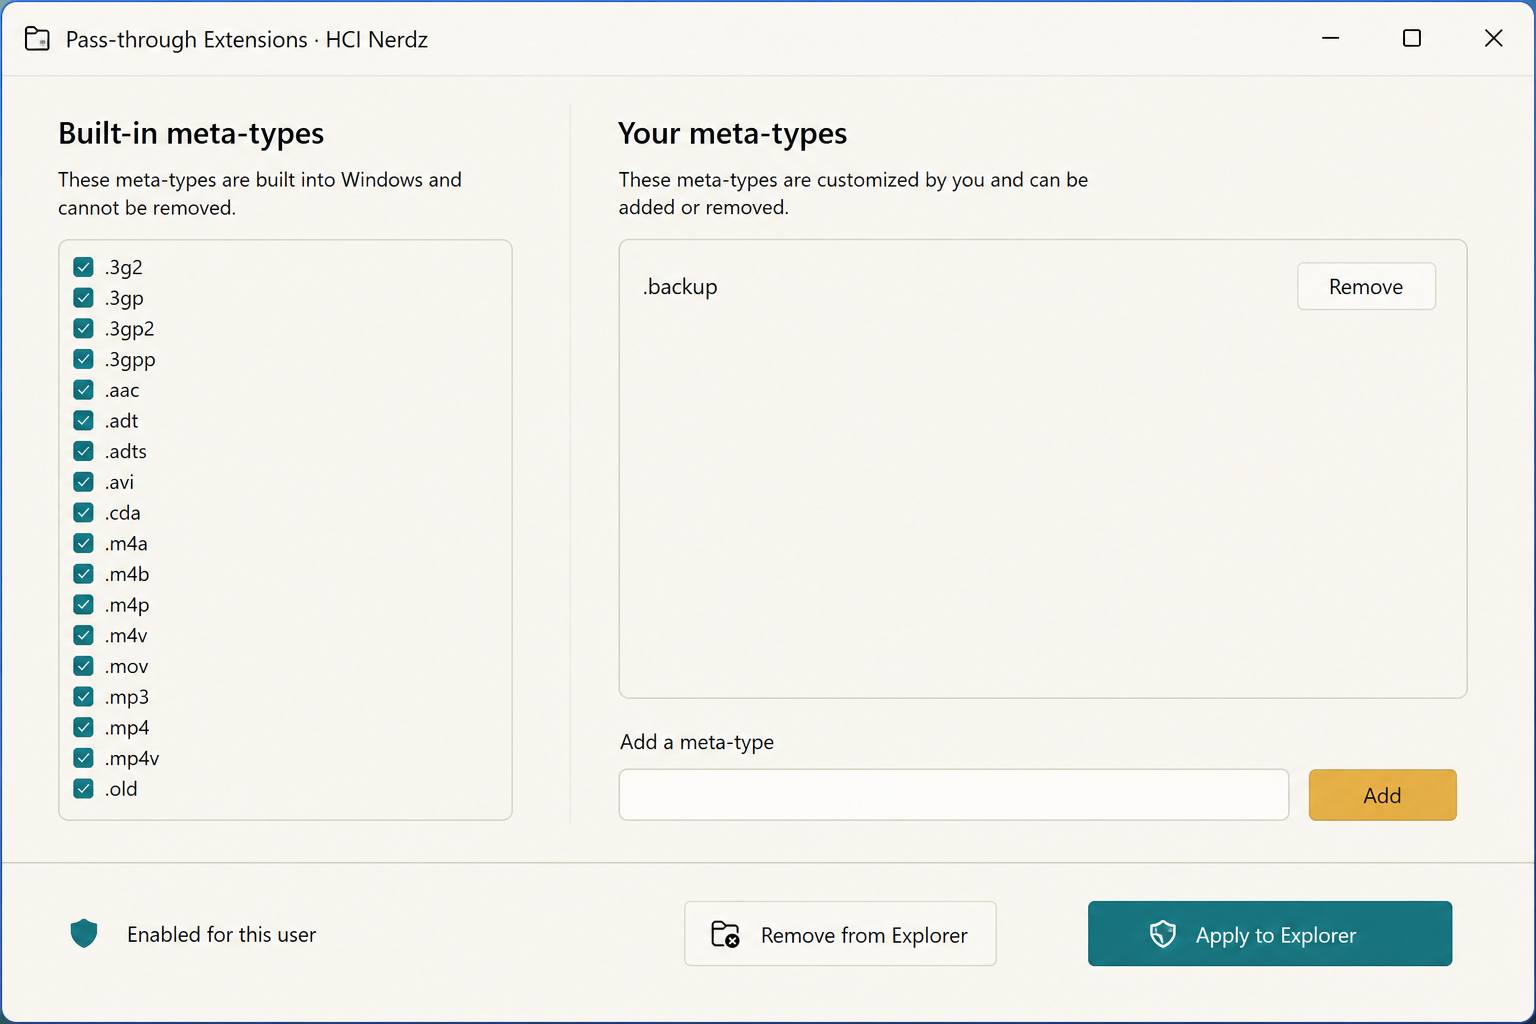This screenshot has width=1536, height=1024.
Task: Click Apply to Explorer button
Action: pos(1270,934)
